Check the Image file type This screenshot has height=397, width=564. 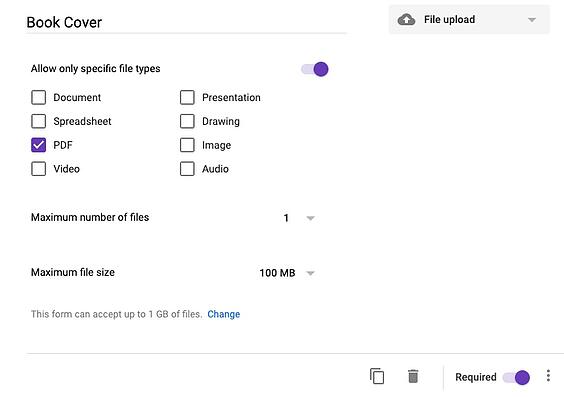pyautogui.click(x=187, y=145)
